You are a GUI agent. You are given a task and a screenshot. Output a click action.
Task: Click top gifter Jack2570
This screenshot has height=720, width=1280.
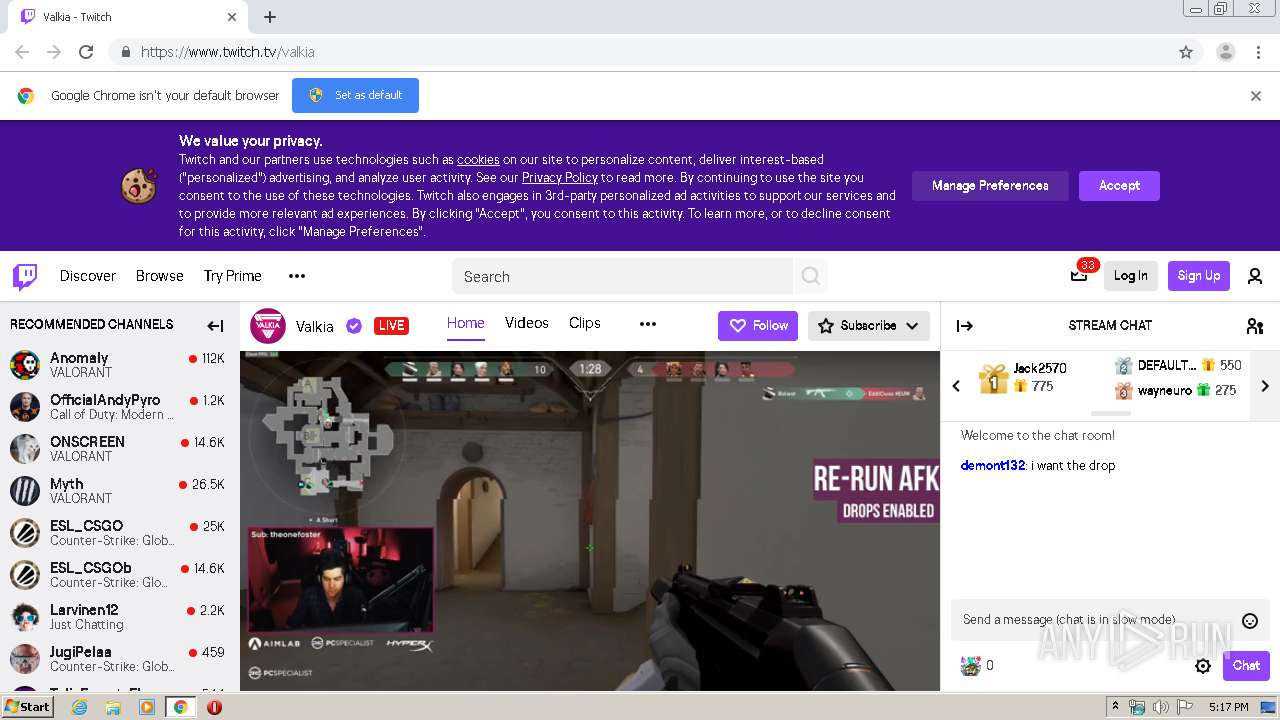(x=1040, y=368)
